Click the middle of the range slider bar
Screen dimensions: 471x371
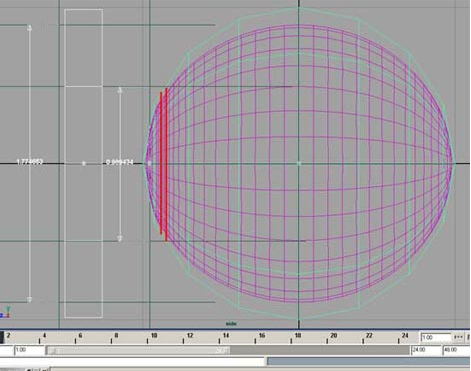click(x=138, y=350)
